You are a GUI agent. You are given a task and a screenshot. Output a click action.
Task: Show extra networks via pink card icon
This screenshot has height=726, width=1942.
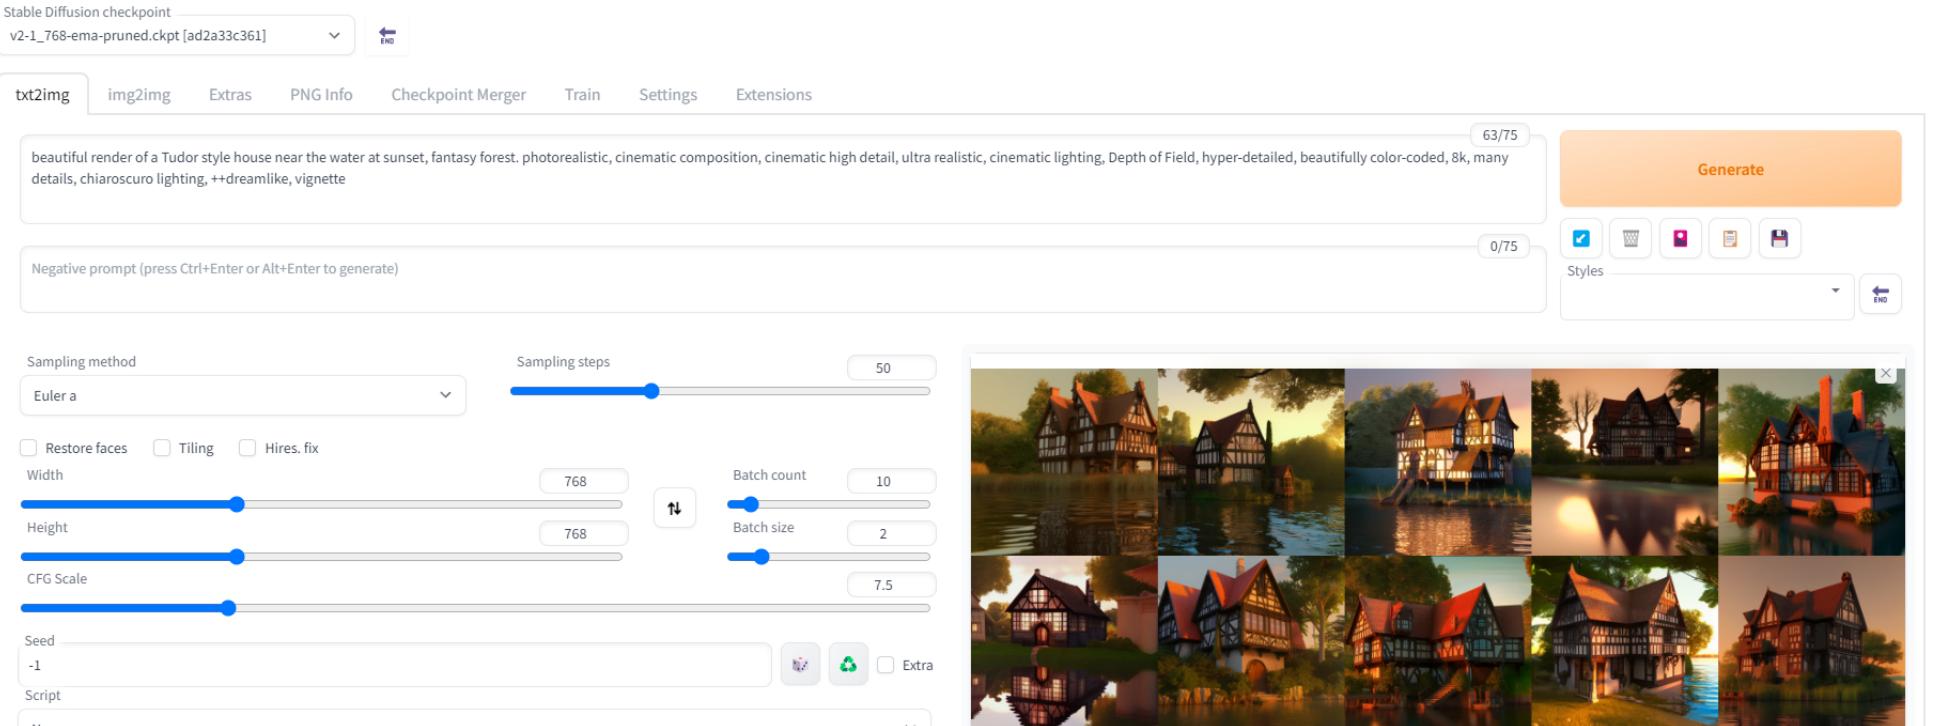pos(1680,238)
